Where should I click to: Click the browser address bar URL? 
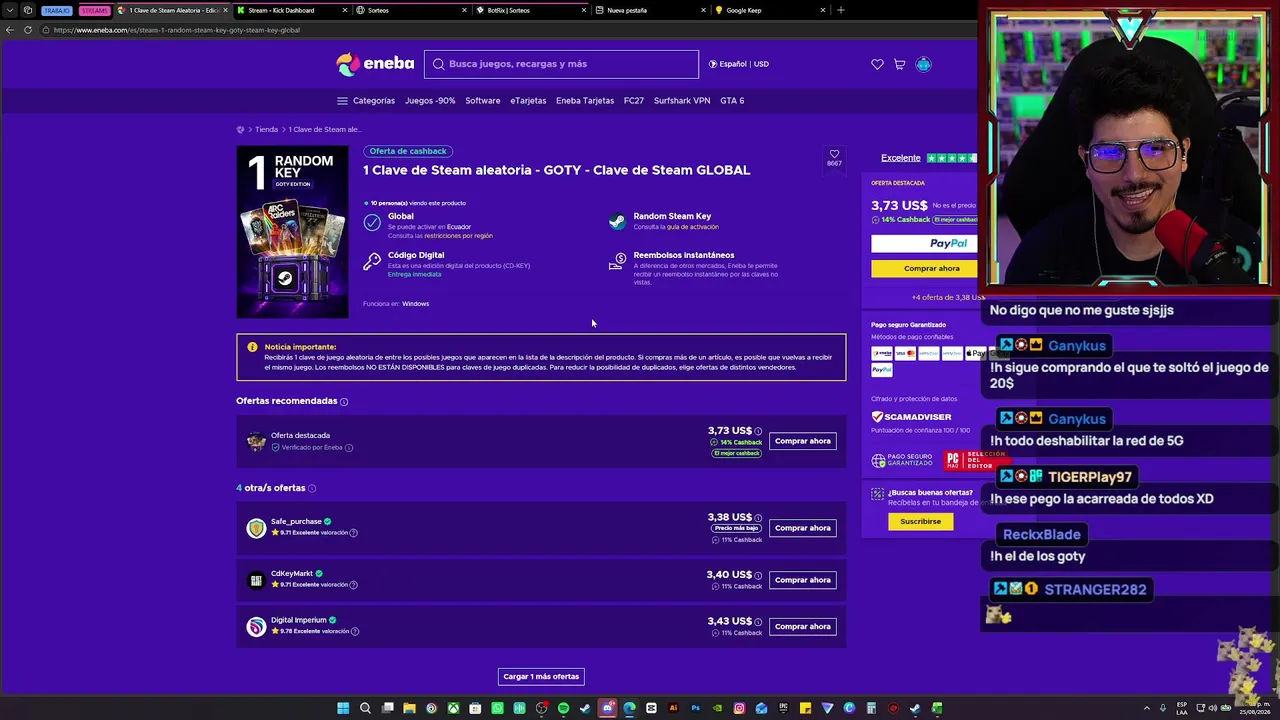(x=177, y=30)
